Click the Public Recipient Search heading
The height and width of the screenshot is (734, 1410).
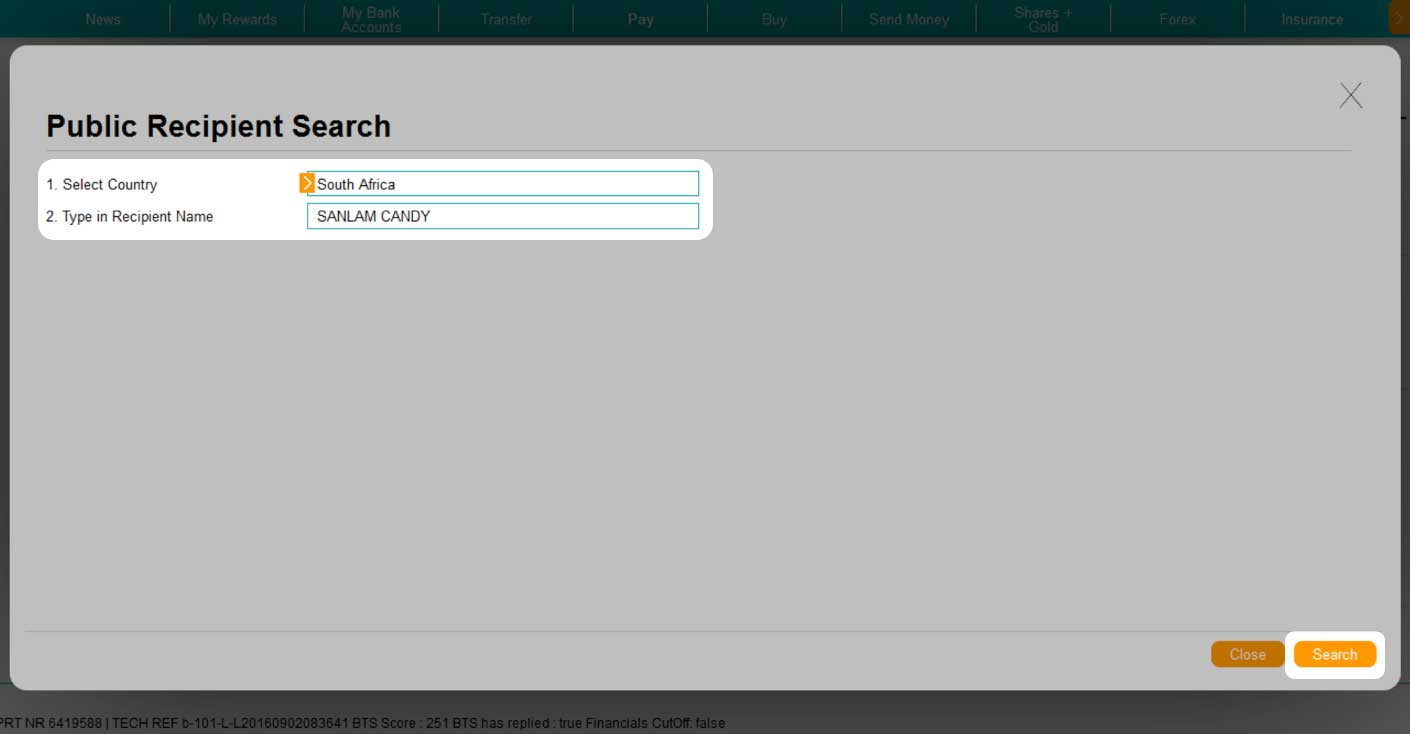tap(218, 126)
